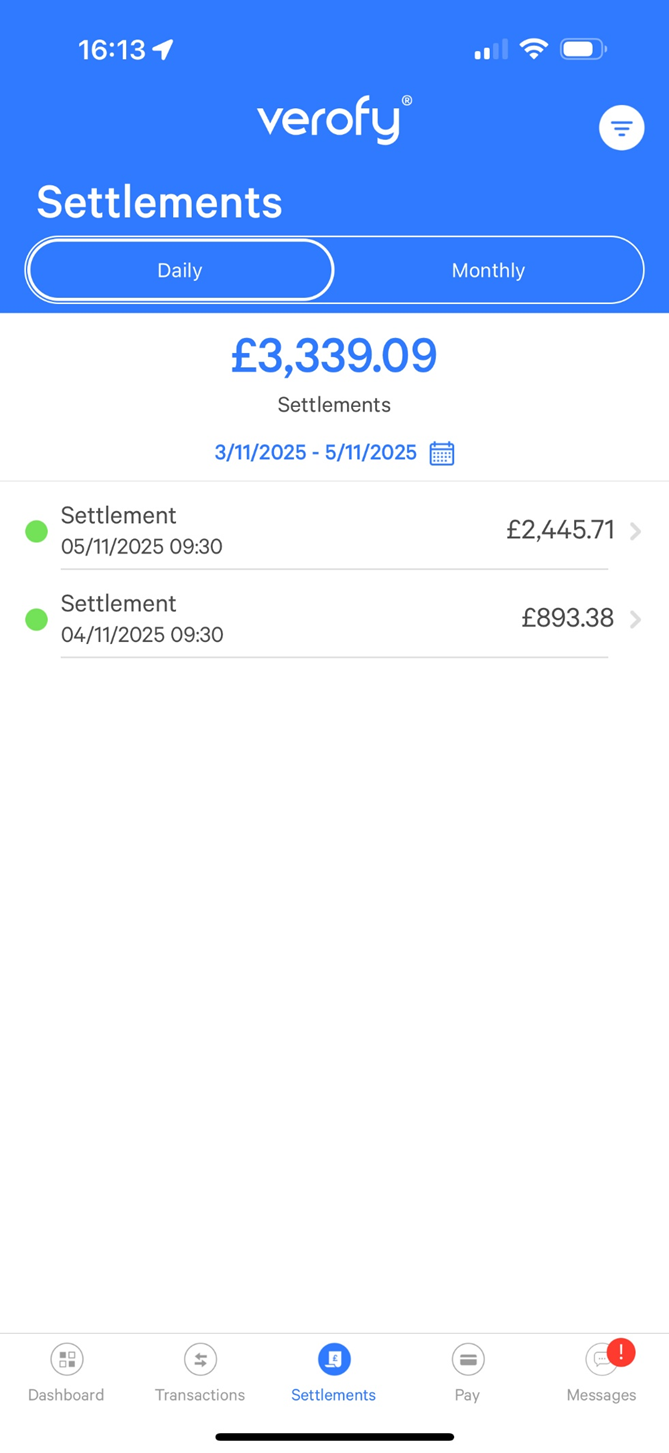Select the Settlements tab icon

(334, 1359)
